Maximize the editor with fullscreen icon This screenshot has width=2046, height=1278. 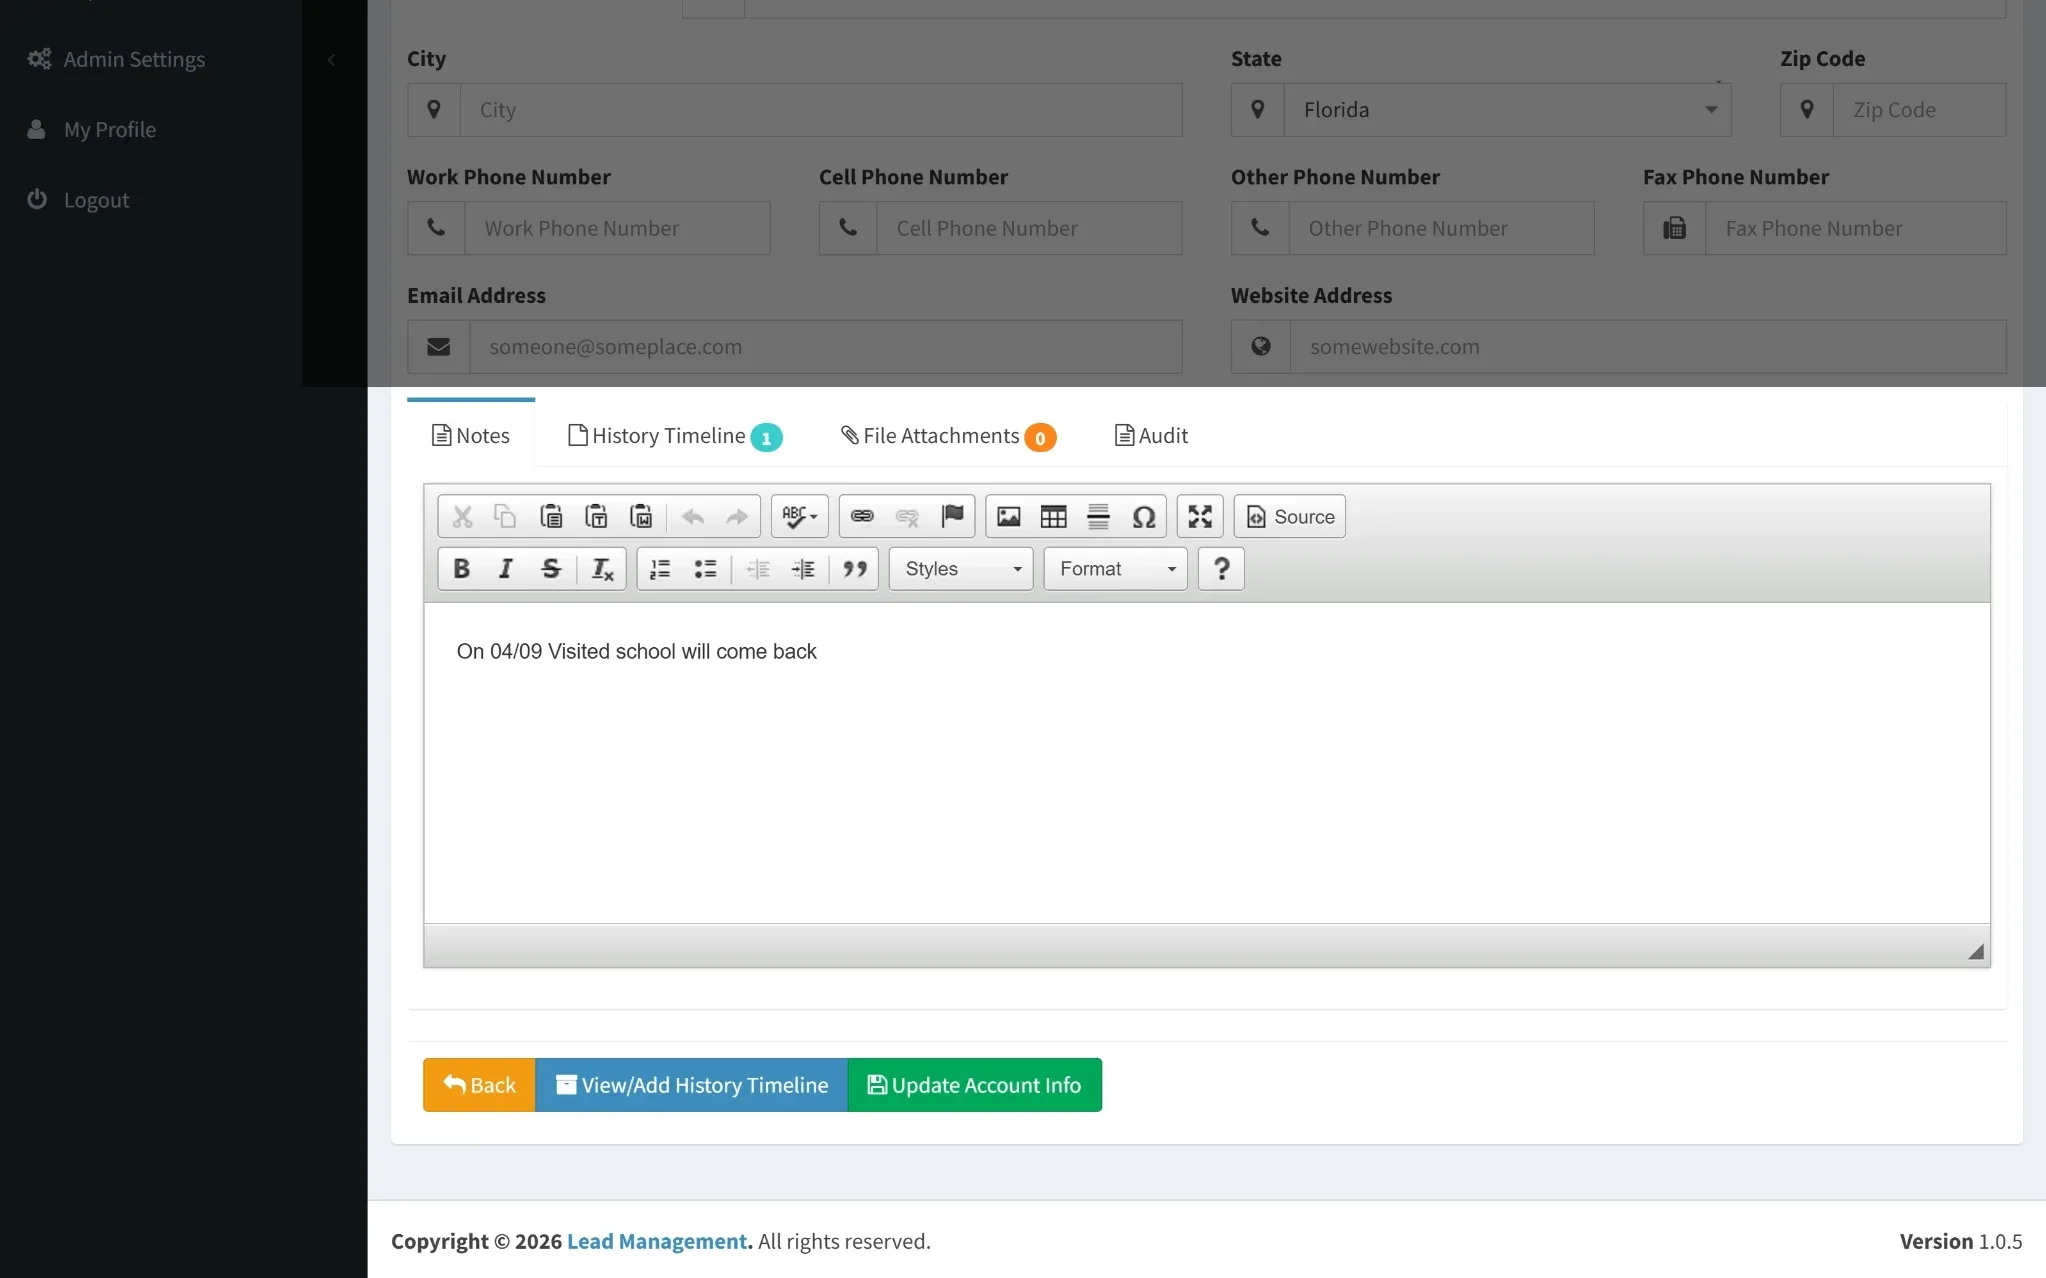[1199, 517]
